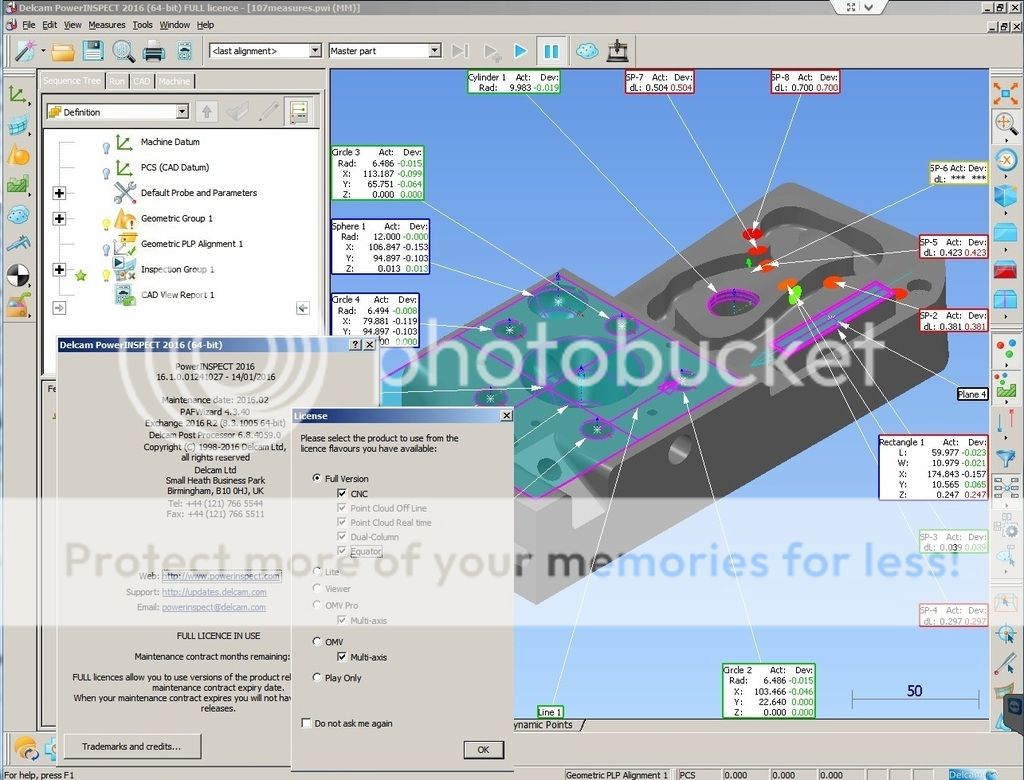Click the Resize to fit view icon
The height and width of the screenshot is (780, 1024).
[1005, 93]
